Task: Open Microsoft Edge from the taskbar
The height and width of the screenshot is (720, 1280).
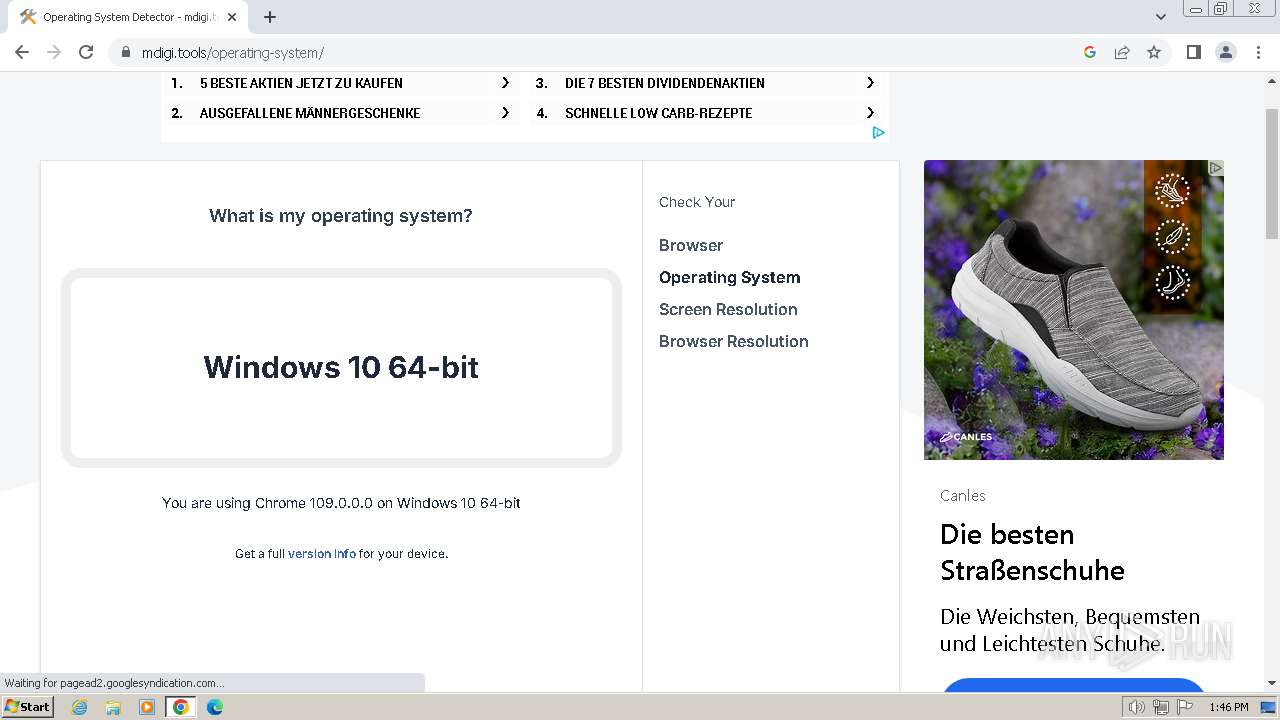Action: (215, 707)
